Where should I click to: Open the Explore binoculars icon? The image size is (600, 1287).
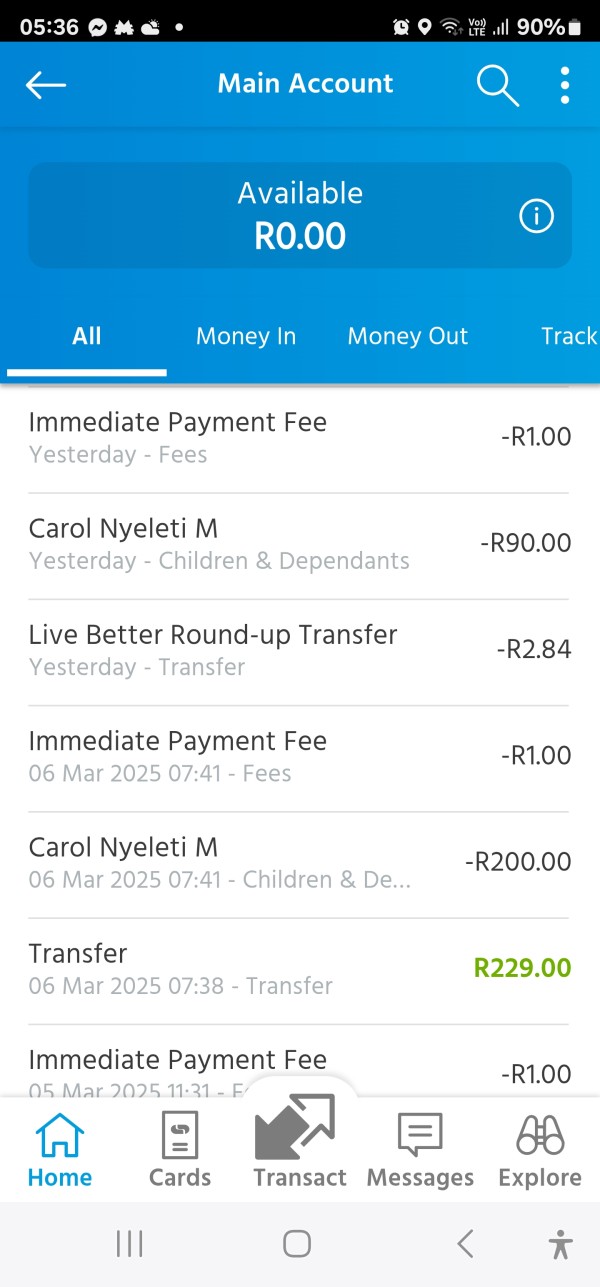pyautogui.click(x=540, y=1150)
